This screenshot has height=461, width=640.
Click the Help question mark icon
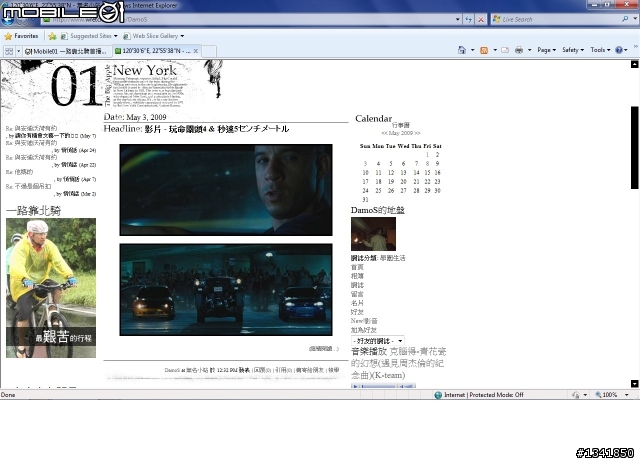(x=619, y=50)
